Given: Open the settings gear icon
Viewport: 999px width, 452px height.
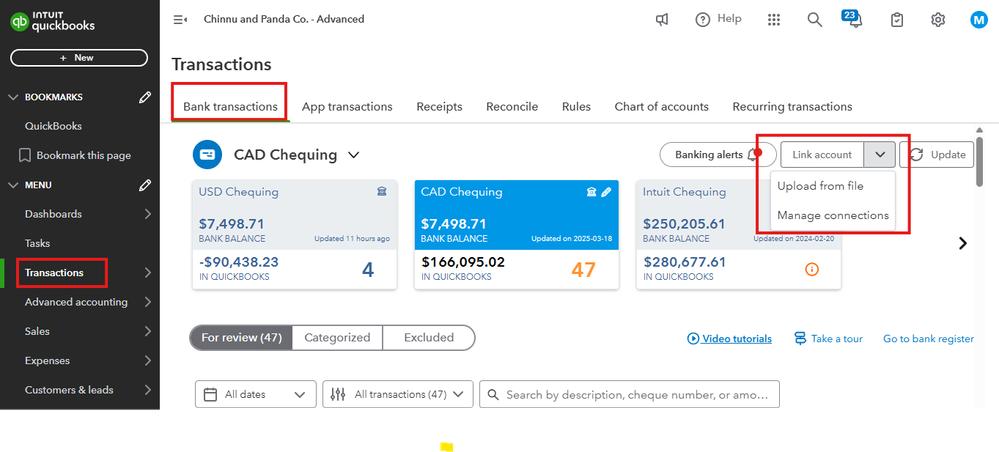Looking at the screenshot, I should tap(938, 19).
